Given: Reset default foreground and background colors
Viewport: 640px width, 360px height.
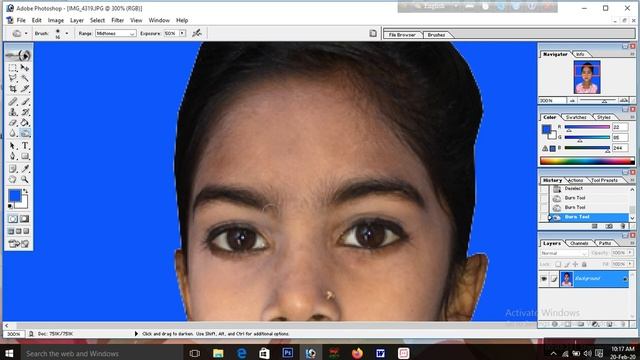Looking at the screenshot, I should [10, 206].
